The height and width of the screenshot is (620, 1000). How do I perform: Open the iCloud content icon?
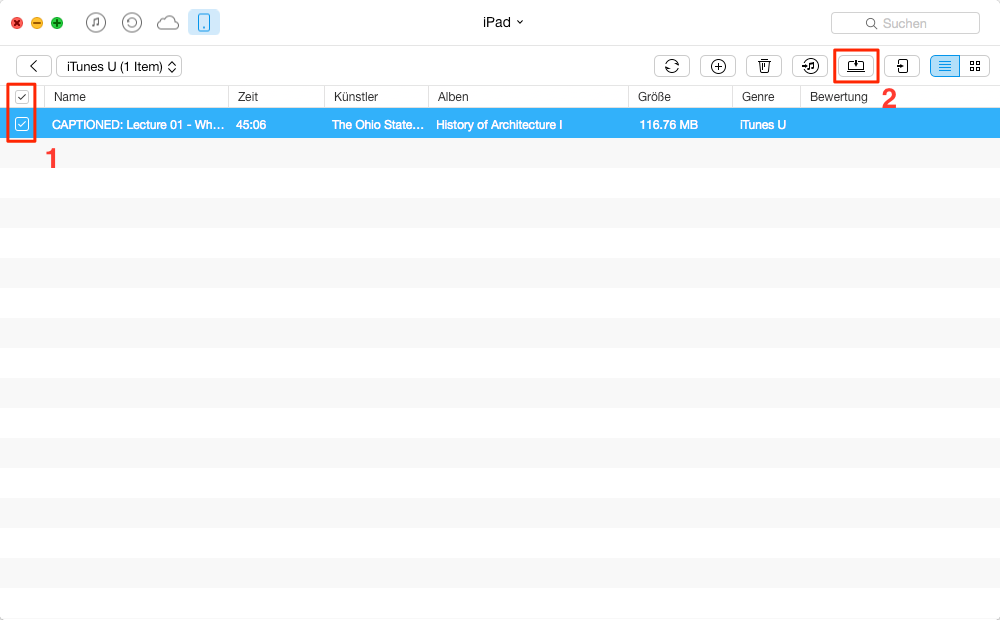click(x=168, y=23)
